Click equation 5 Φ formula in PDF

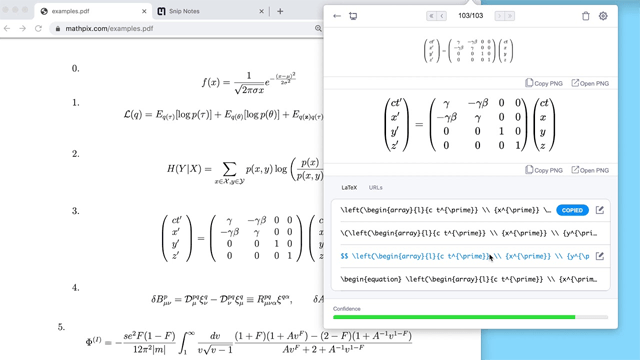(249, 342)
